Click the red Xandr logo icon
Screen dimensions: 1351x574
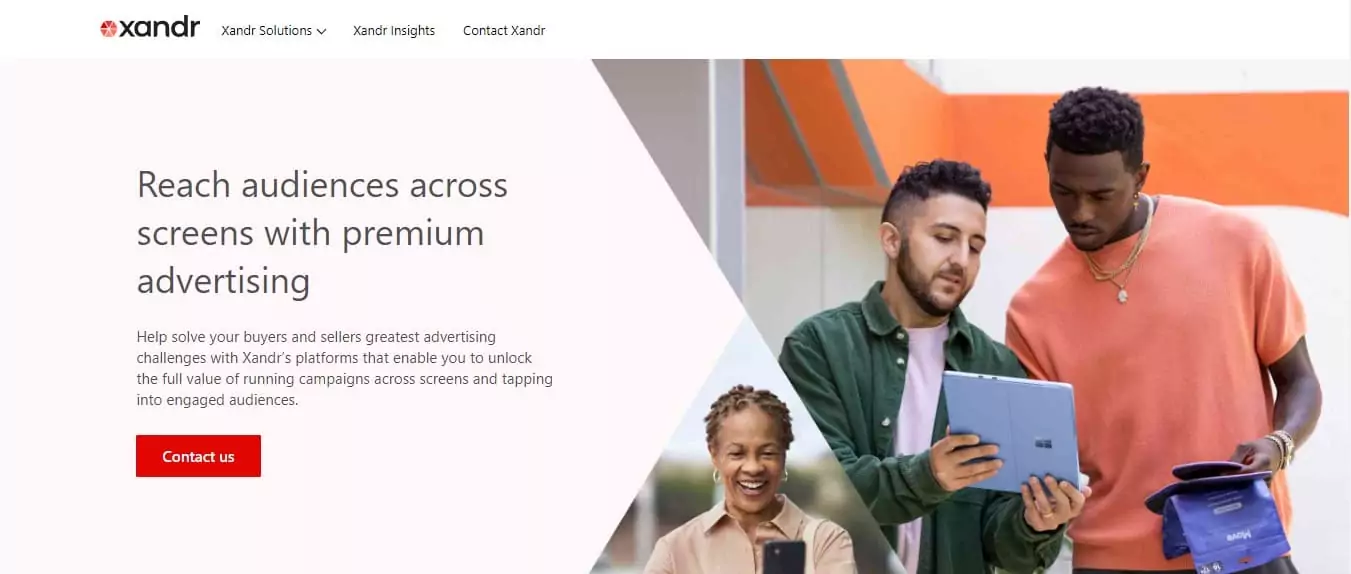click(108, 29)
